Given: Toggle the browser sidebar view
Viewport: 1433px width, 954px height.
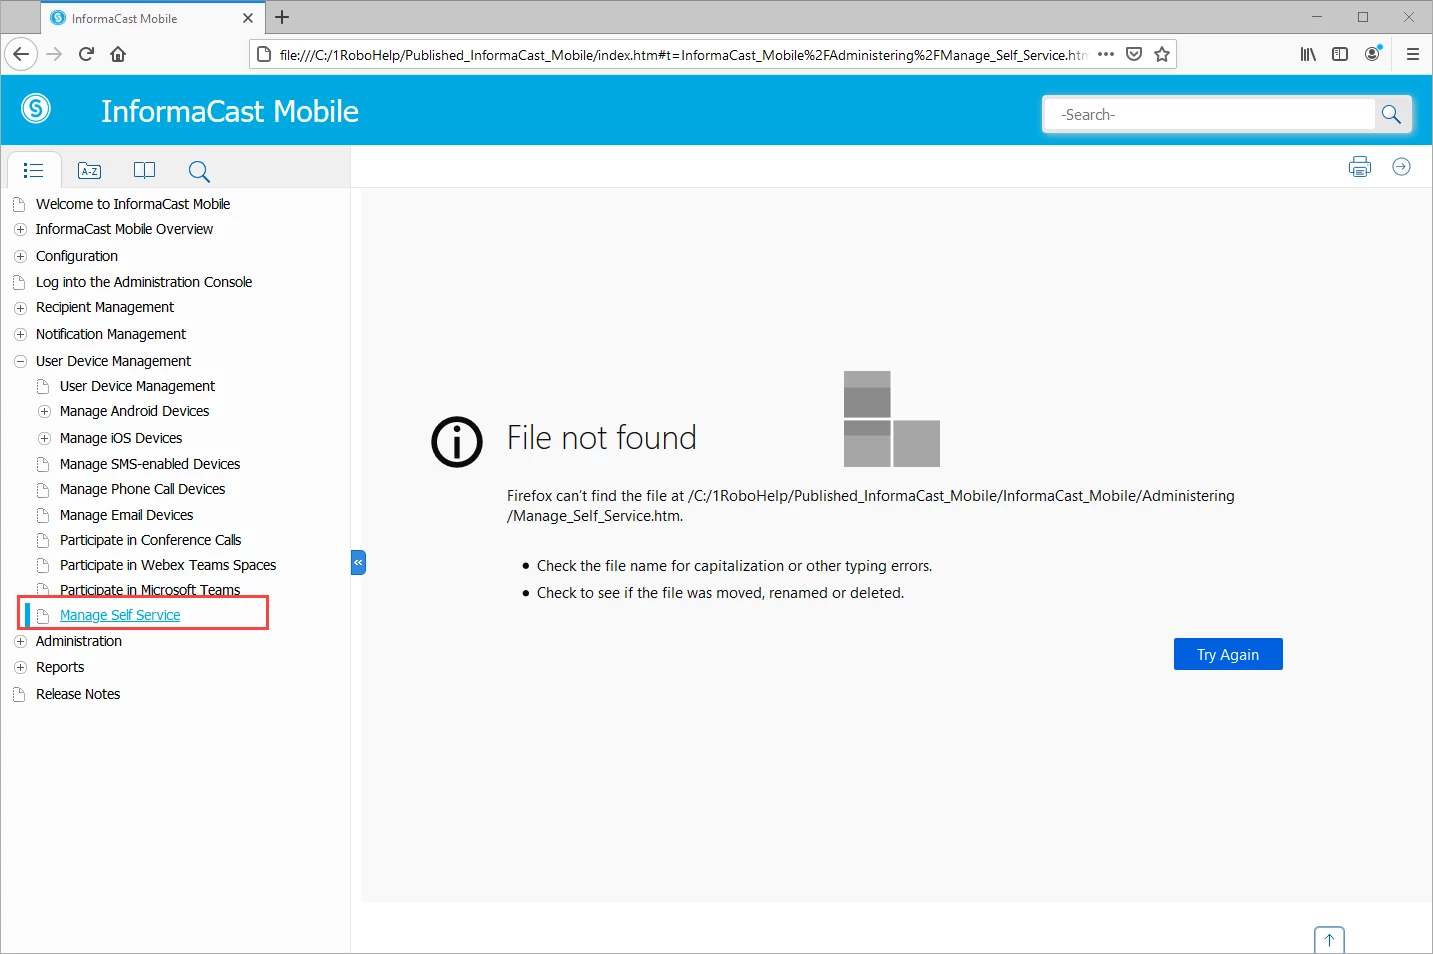Looking at the screenshot, I should click(x=1340, y=54).
